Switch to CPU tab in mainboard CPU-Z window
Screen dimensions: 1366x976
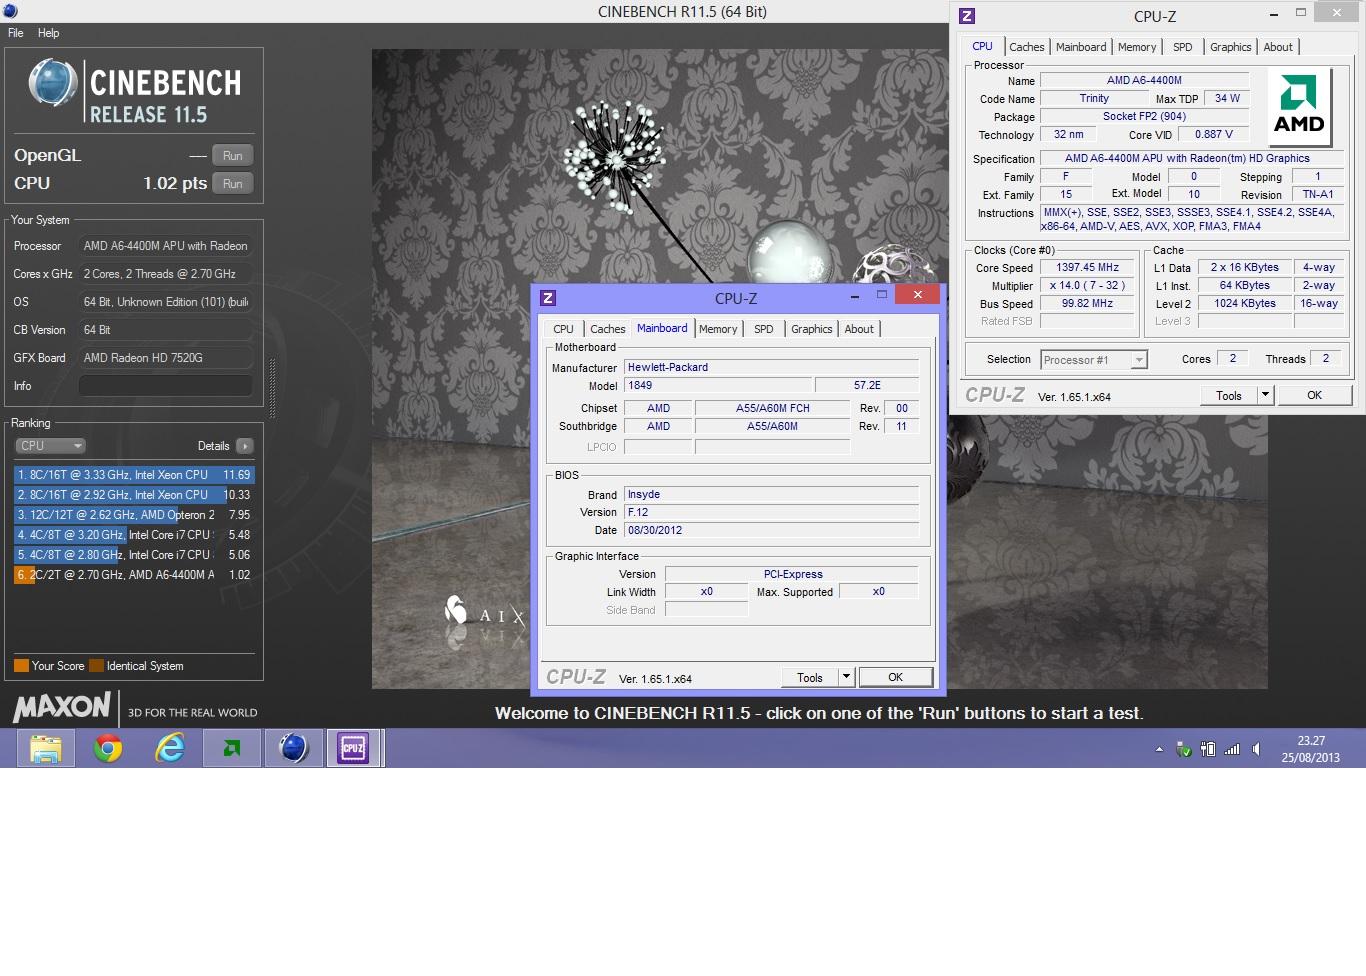click(563, 329)
